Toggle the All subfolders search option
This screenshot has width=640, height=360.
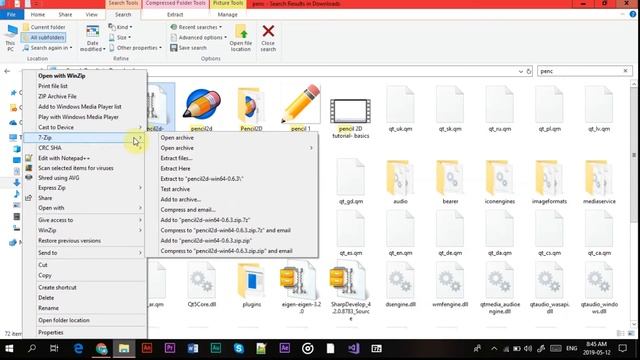43,38
